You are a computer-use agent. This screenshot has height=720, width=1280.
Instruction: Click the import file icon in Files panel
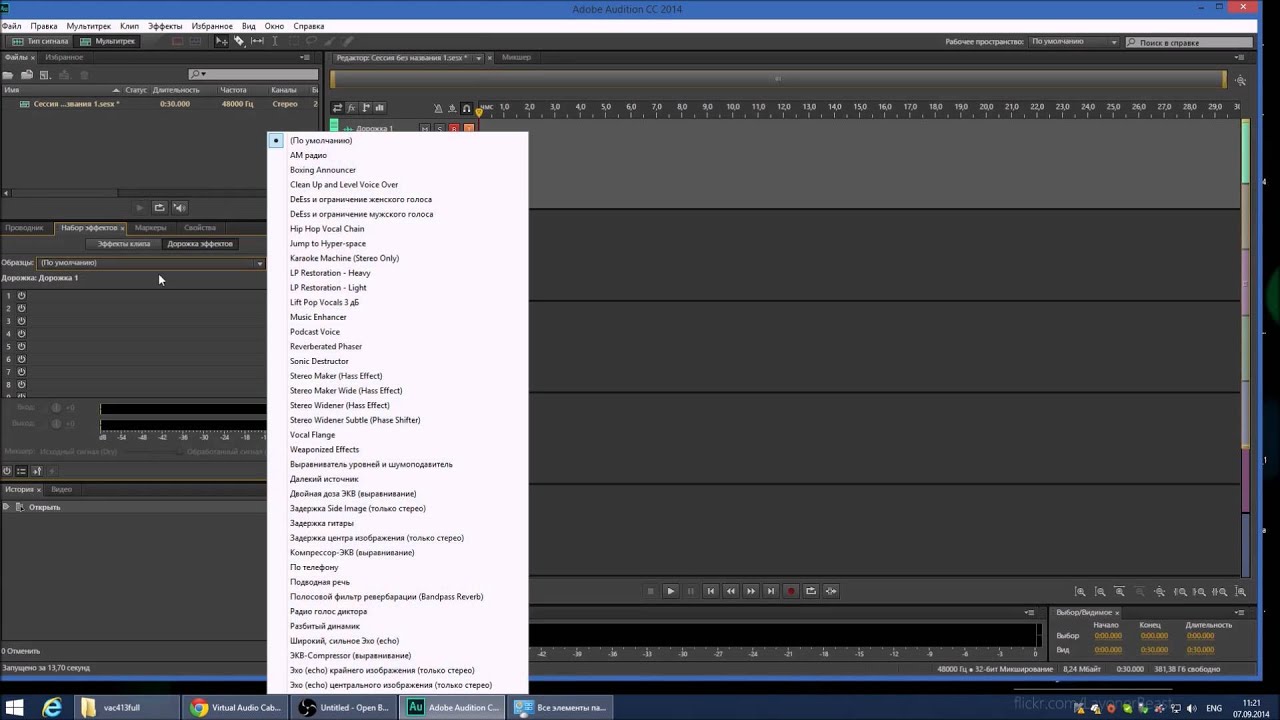(x=27, y=75)
